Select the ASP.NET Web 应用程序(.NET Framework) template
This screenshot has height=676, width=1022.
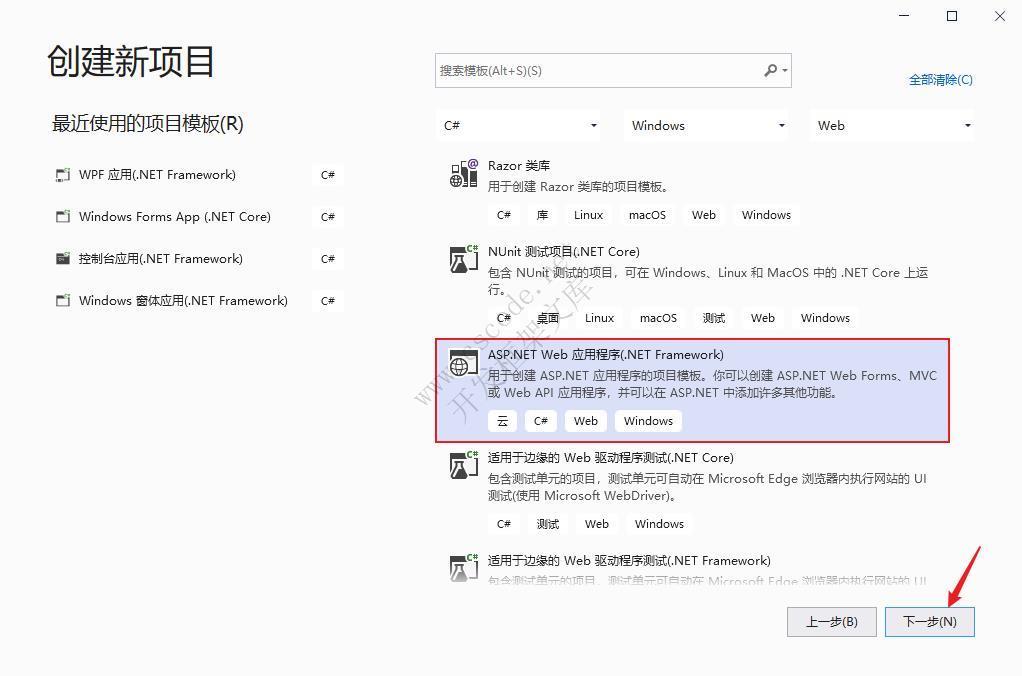point(690,390)
